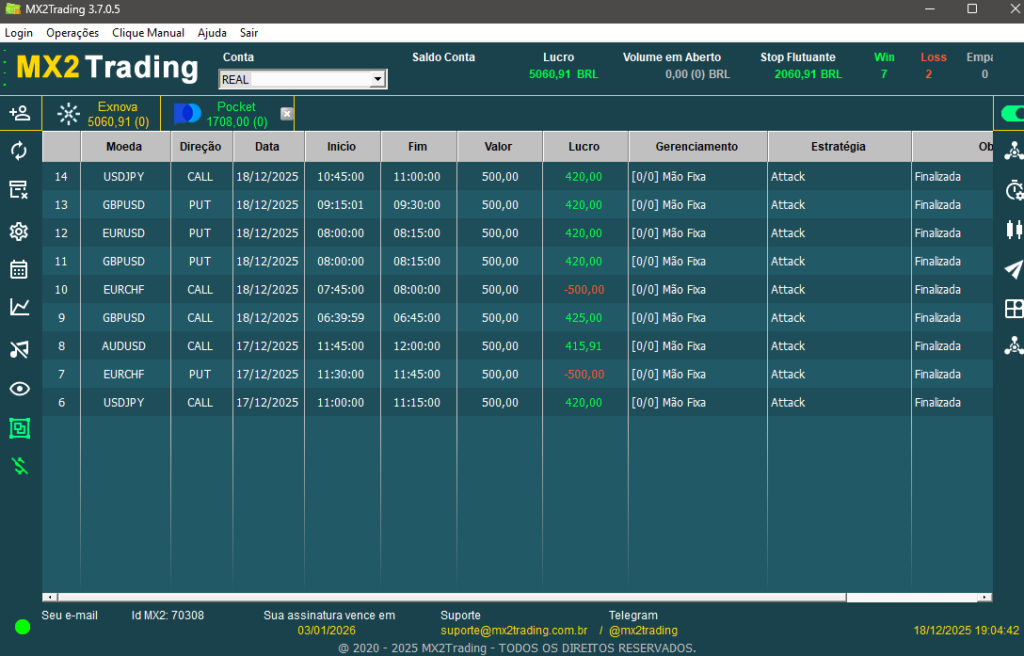Image resolution: width=1024 pixels, height=656 pixels.
Task: Open the settings gear in left sidebar
Action: (19, 232)
